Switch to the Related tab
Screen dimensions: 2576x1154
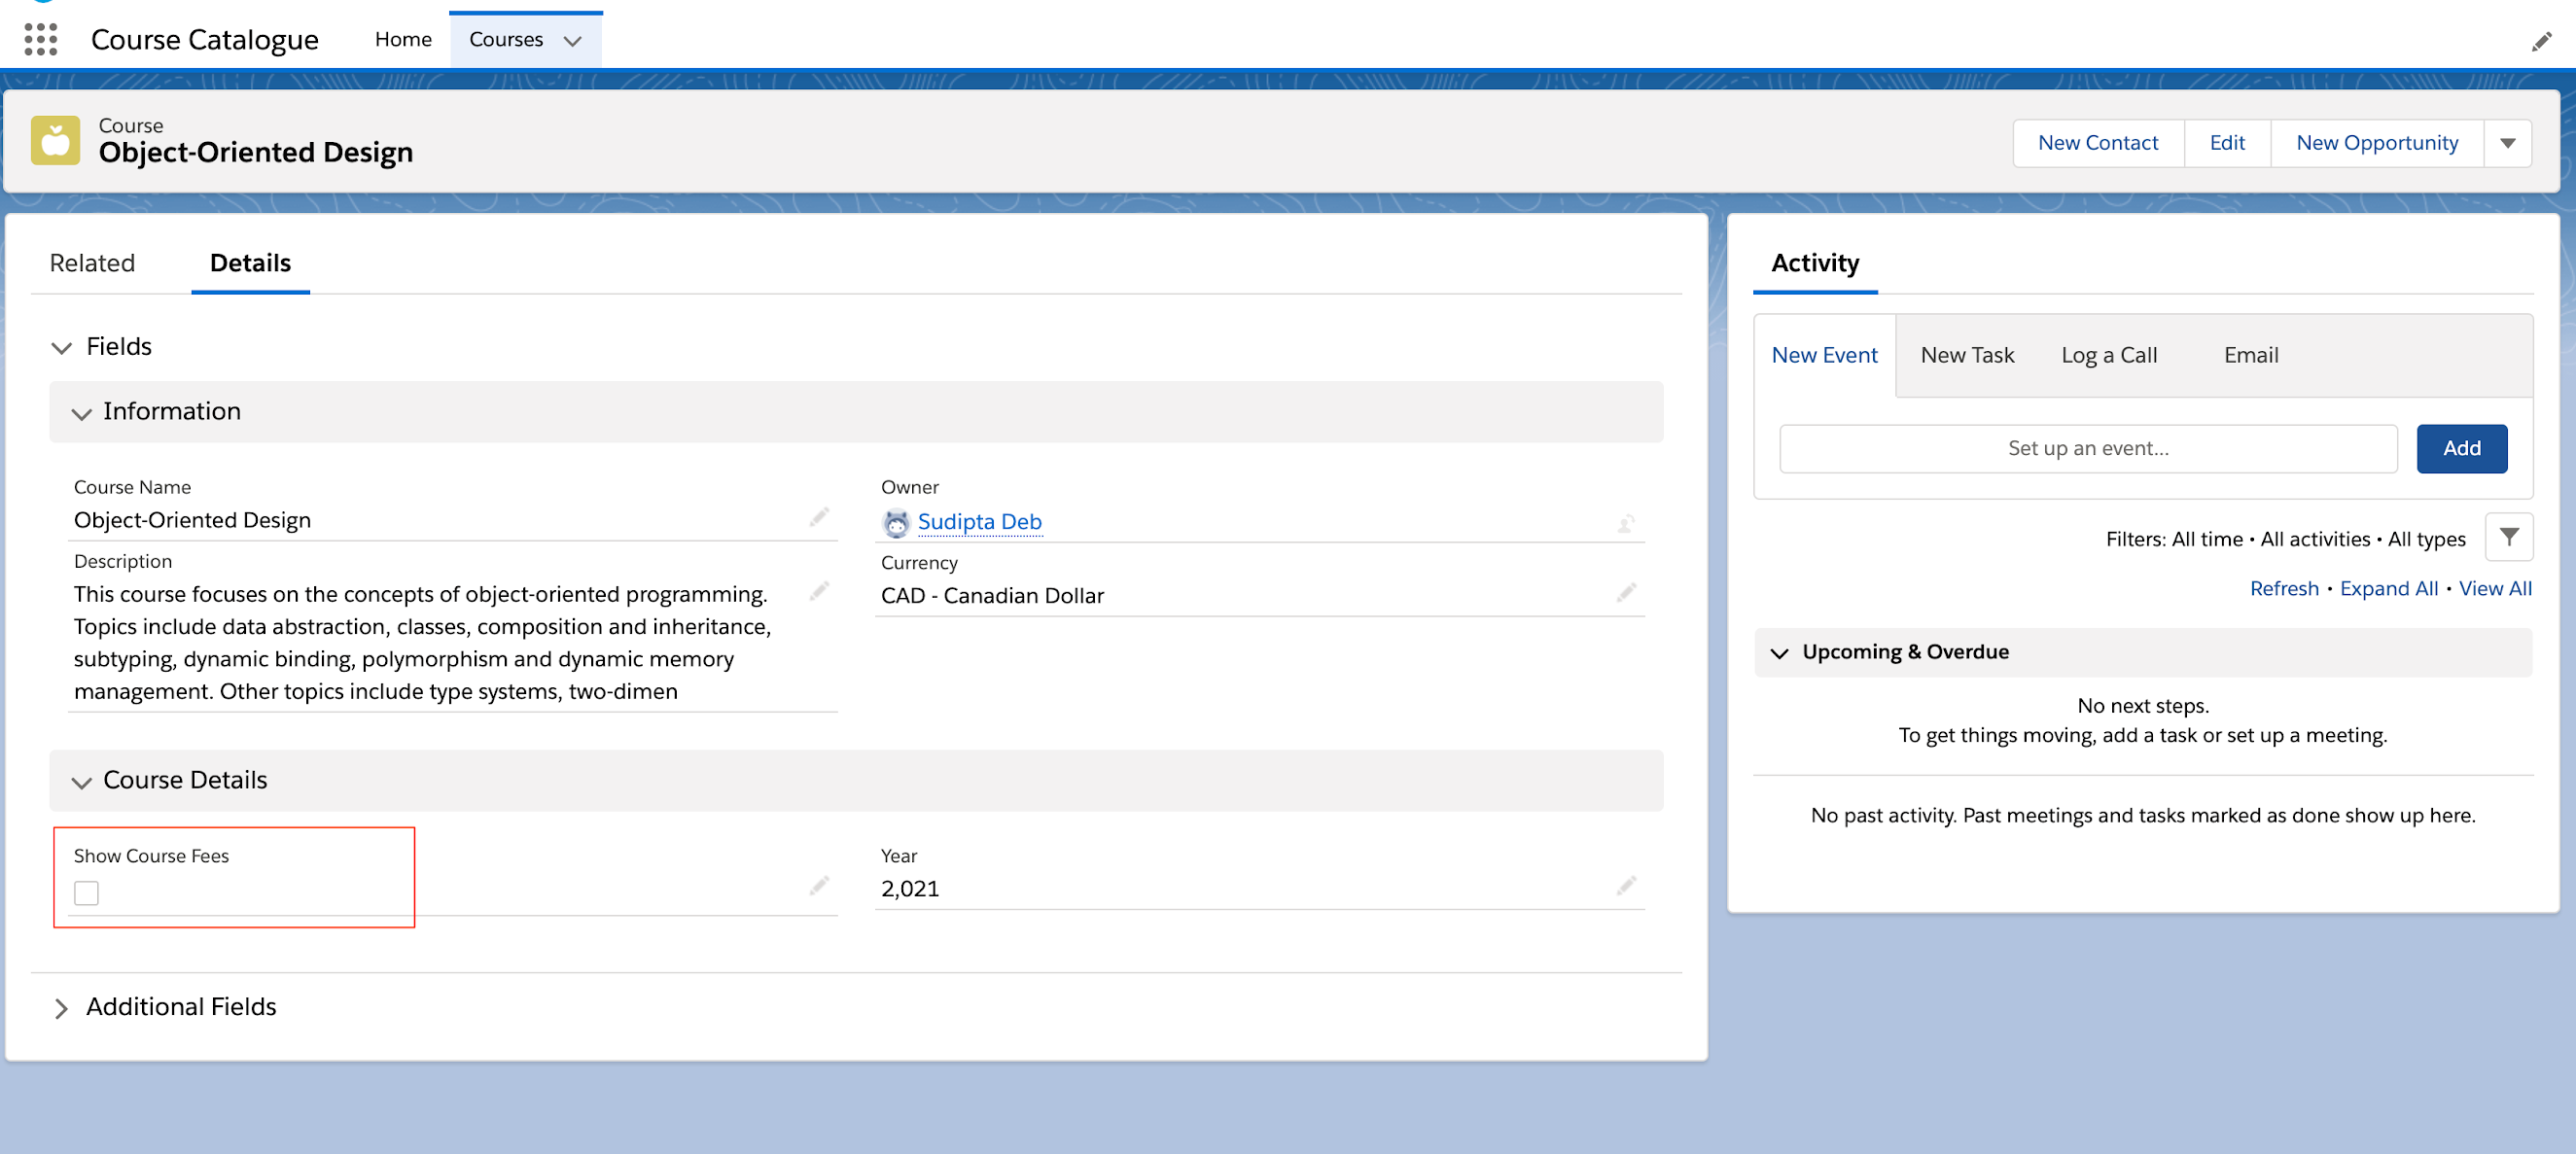pyautogui.click(x=92, y=263)
